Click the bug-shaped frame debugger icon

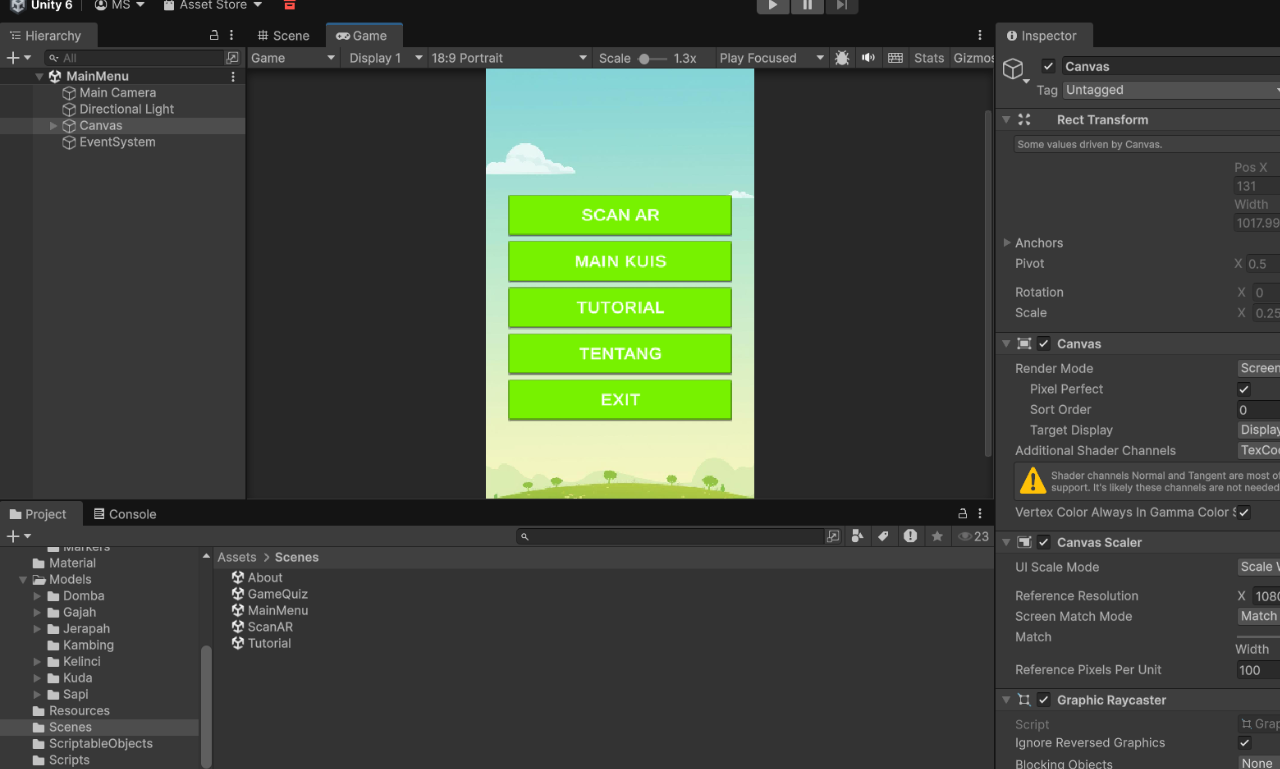click(842, 58)
